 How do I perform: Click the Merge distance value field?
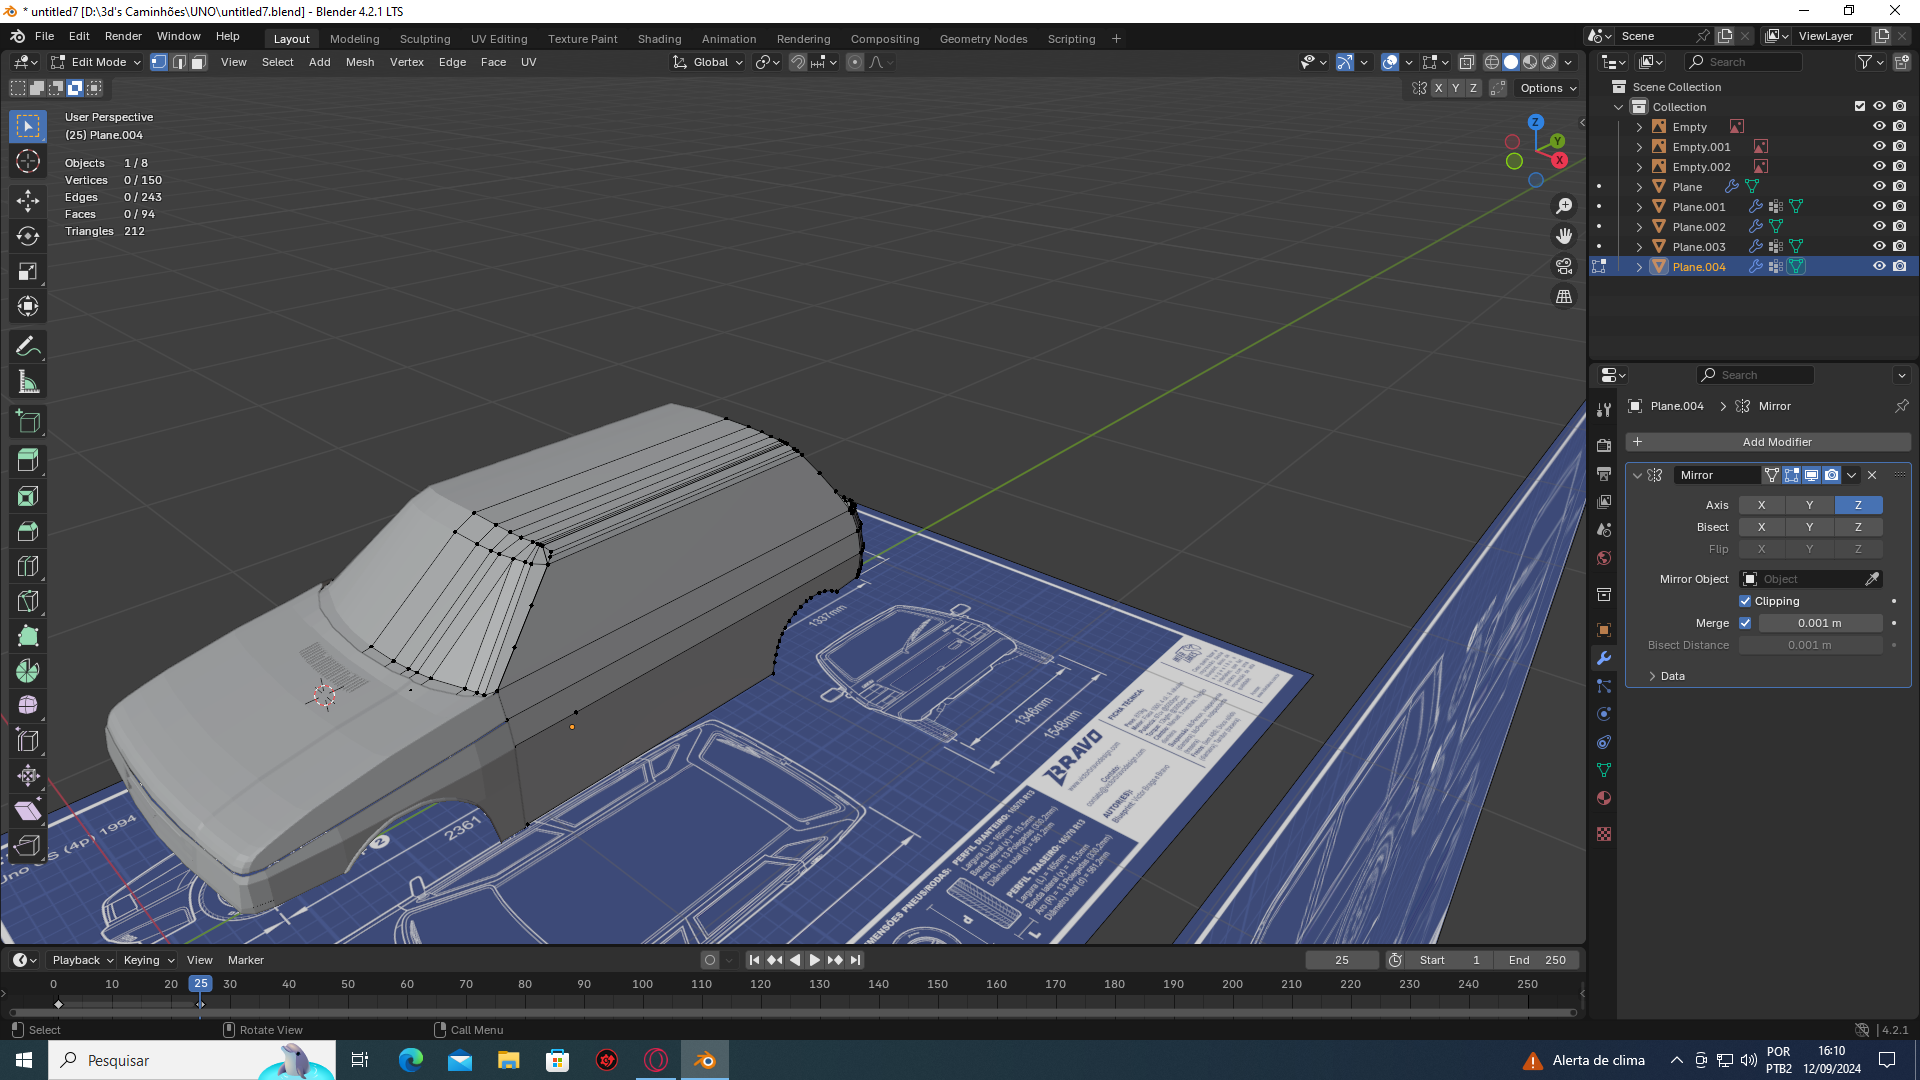(x=1819, y=623)
